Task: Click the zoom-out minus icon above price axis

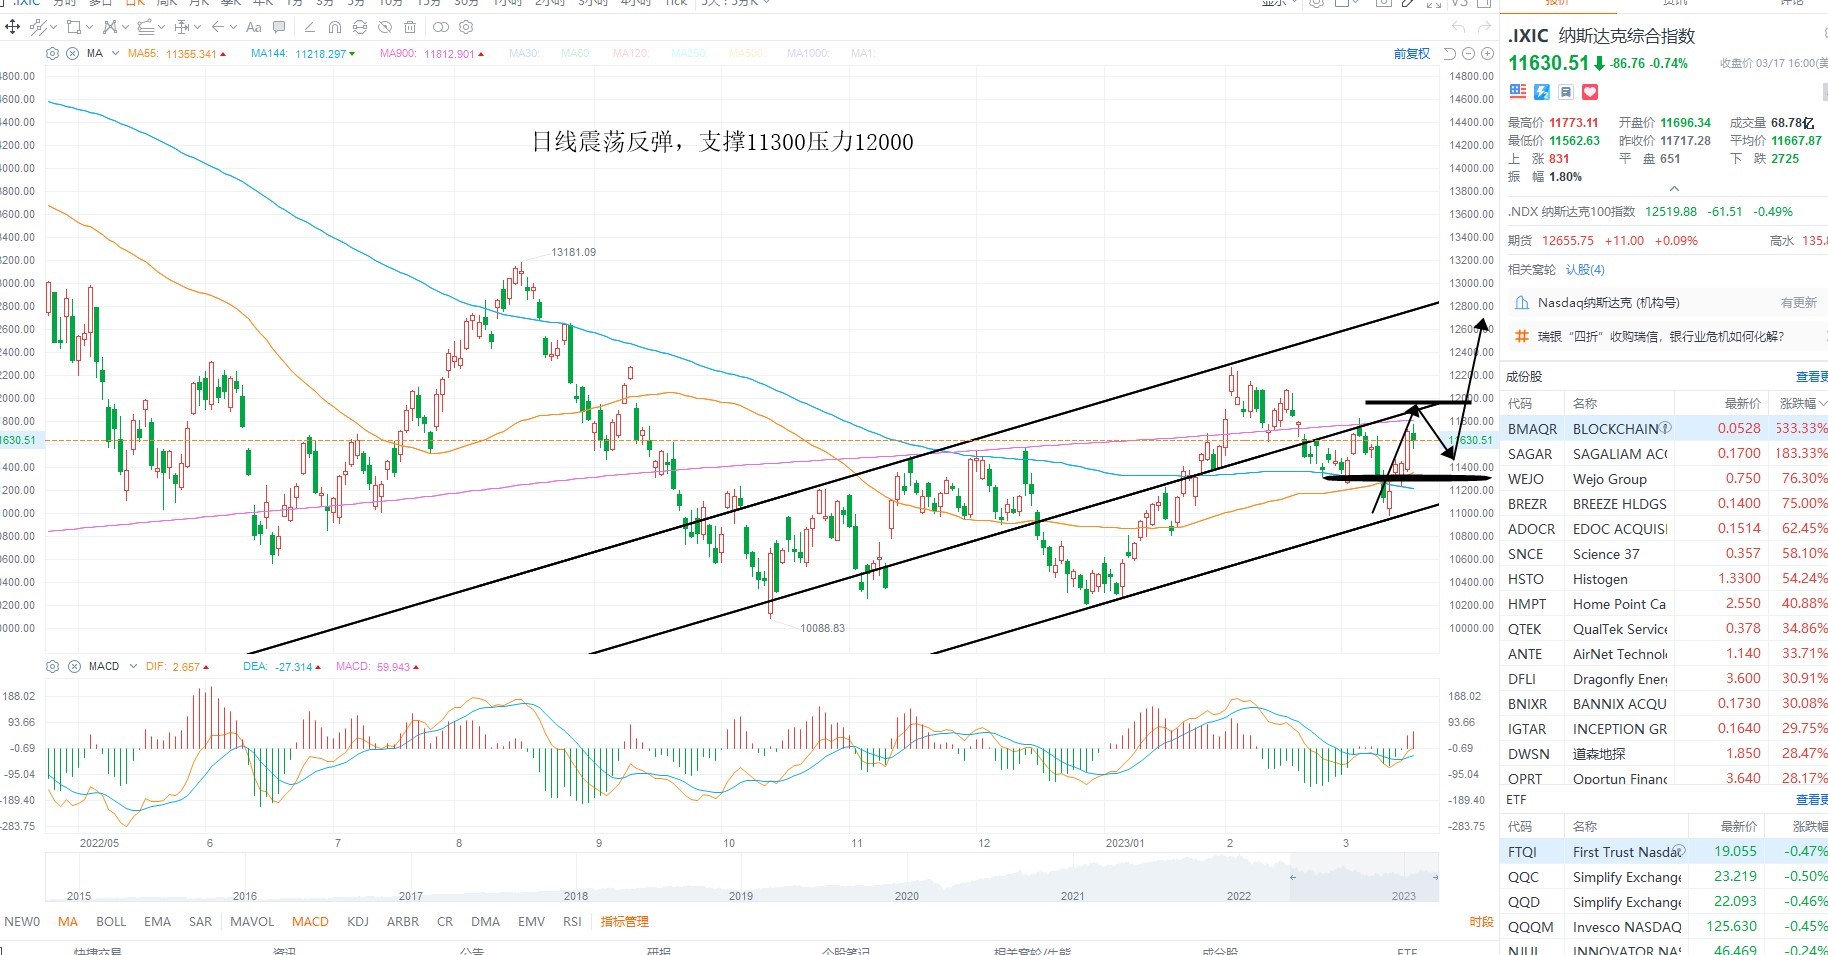Action: tap(1468, 53)
